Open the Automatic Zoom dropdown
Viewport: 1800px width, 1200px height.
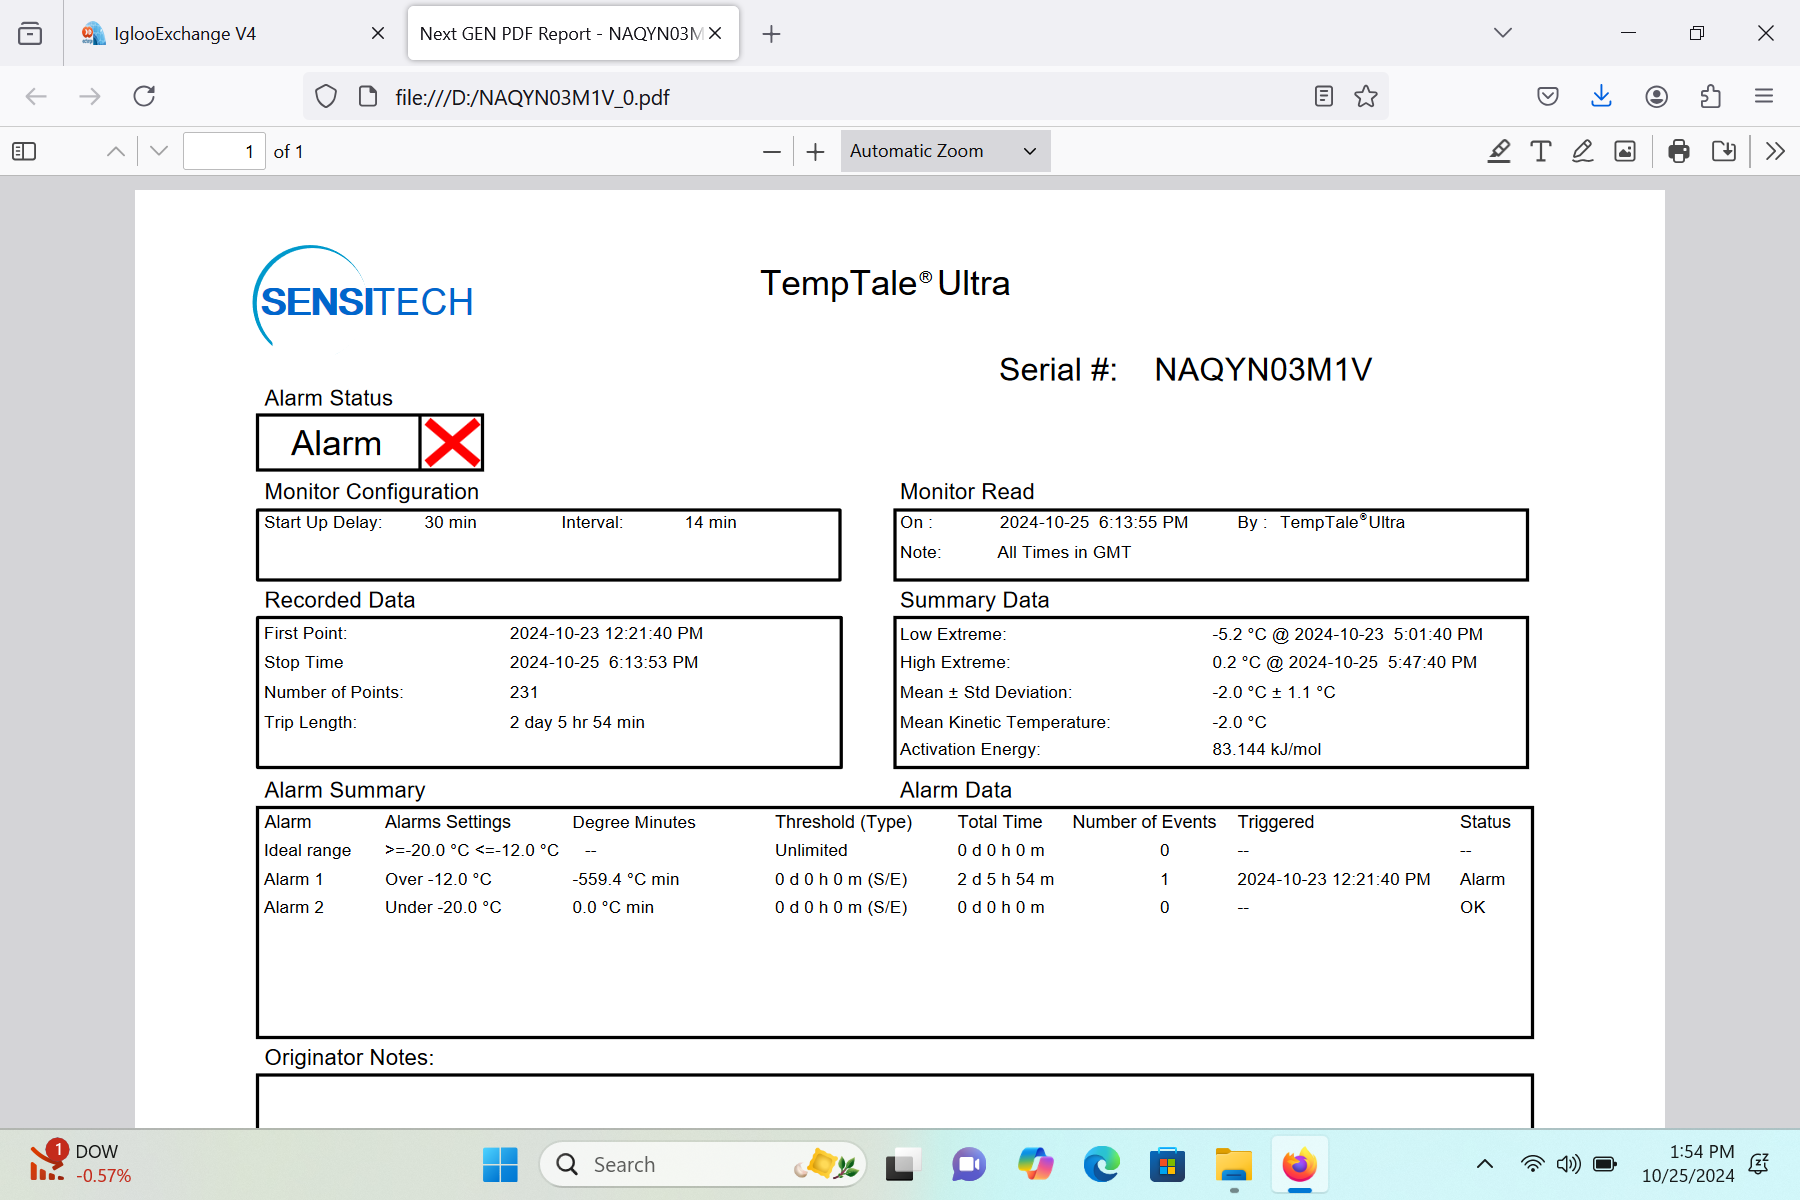945,151
